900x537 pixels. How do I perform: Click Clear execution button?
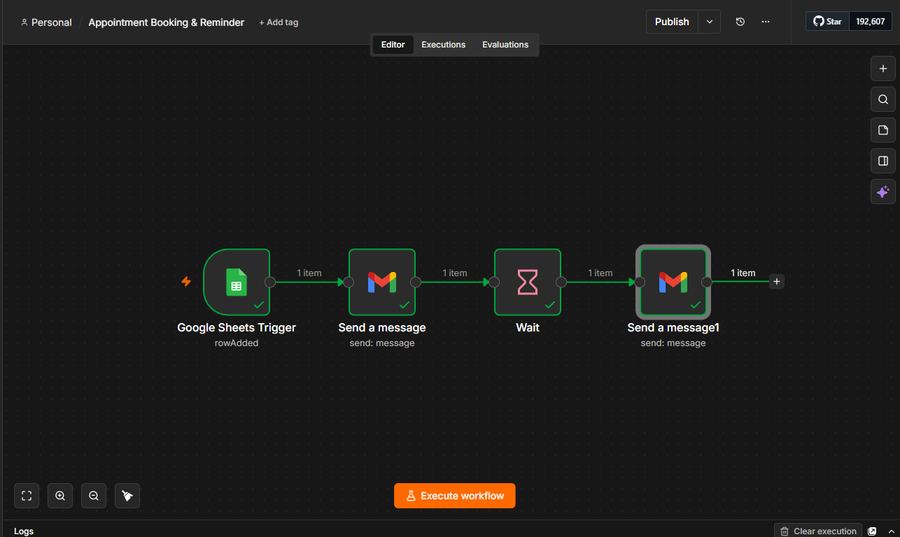pyautogui.click(x=818, y=531)
